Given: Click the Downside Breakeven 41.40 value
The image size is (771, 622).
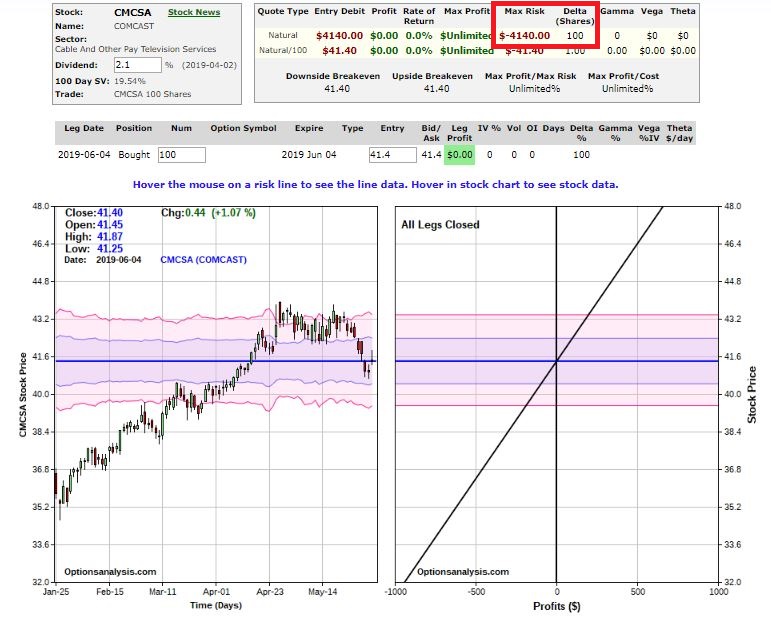Looking at the screenshot, I should pos(337,89).
